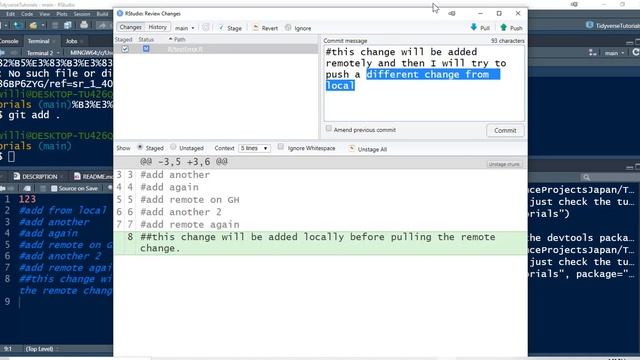The width and height of the screenshot is (640, 360).
Task: Click the README file tab icon
Action: click(x=77, y=176)
